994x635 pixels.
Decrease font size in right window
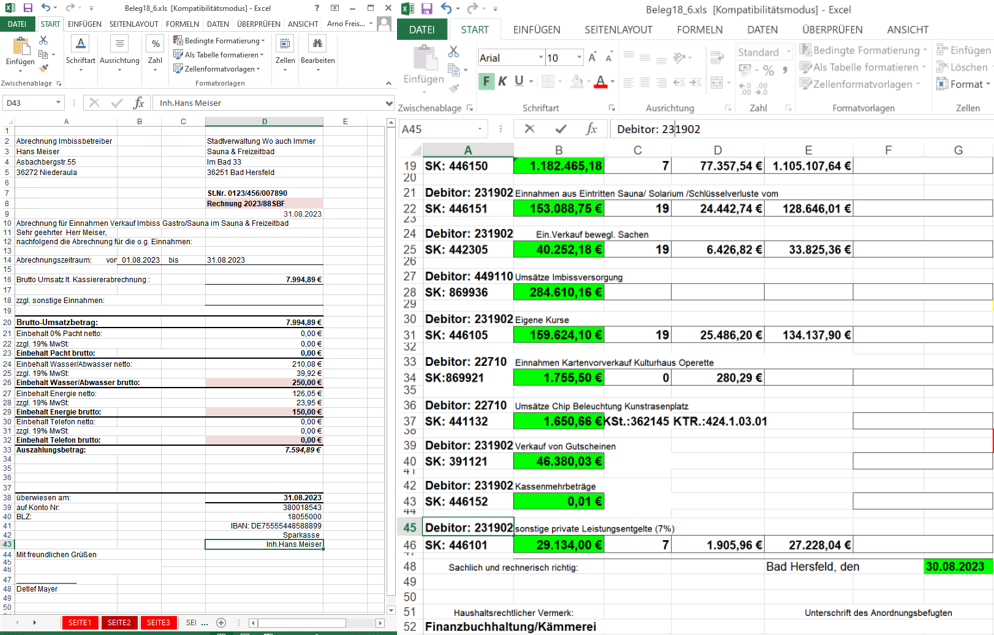coord(609,58)
